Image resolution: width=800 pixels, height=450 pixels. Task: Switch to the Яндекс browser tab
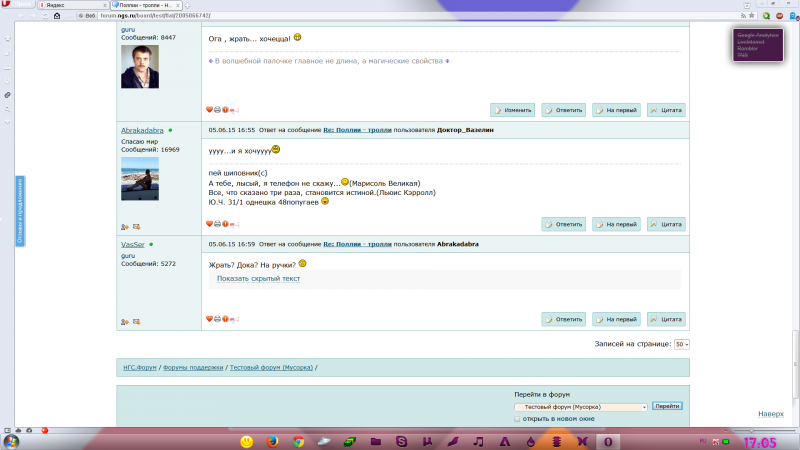[73, 5]
